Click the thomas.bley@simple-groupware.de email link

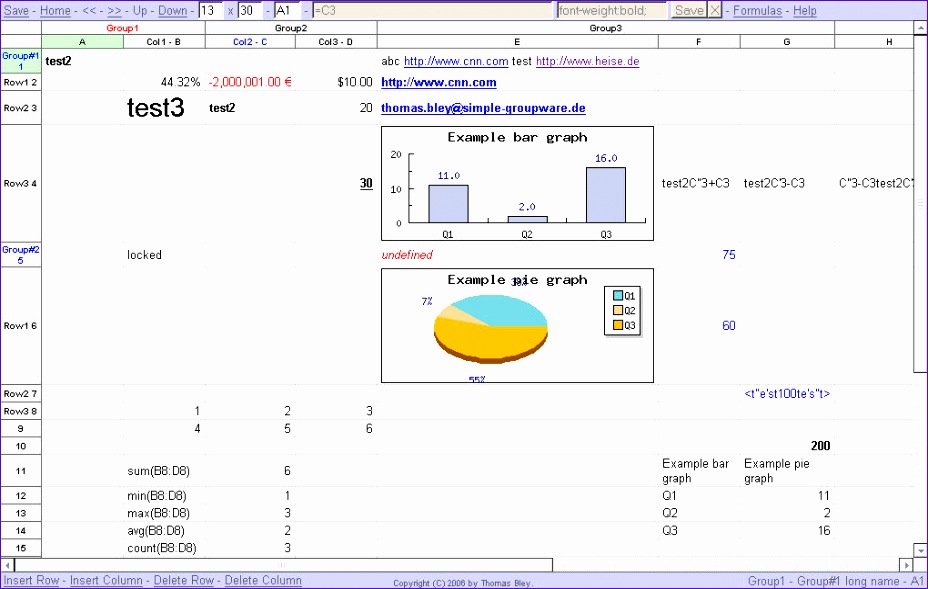coord(485,107)
